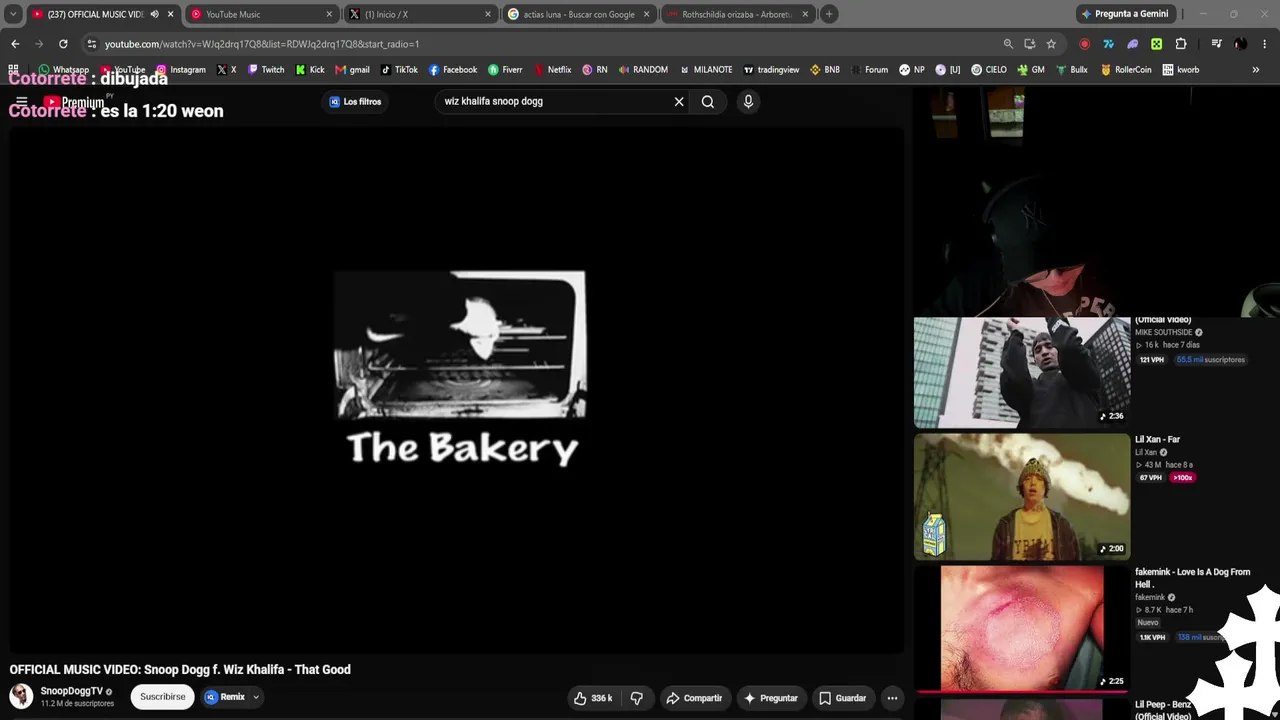Image resolution: width=1280 pixels, height=720 pixels.
Task: Open the SnoopDoggTV channel name
Action: pos(72,691)
